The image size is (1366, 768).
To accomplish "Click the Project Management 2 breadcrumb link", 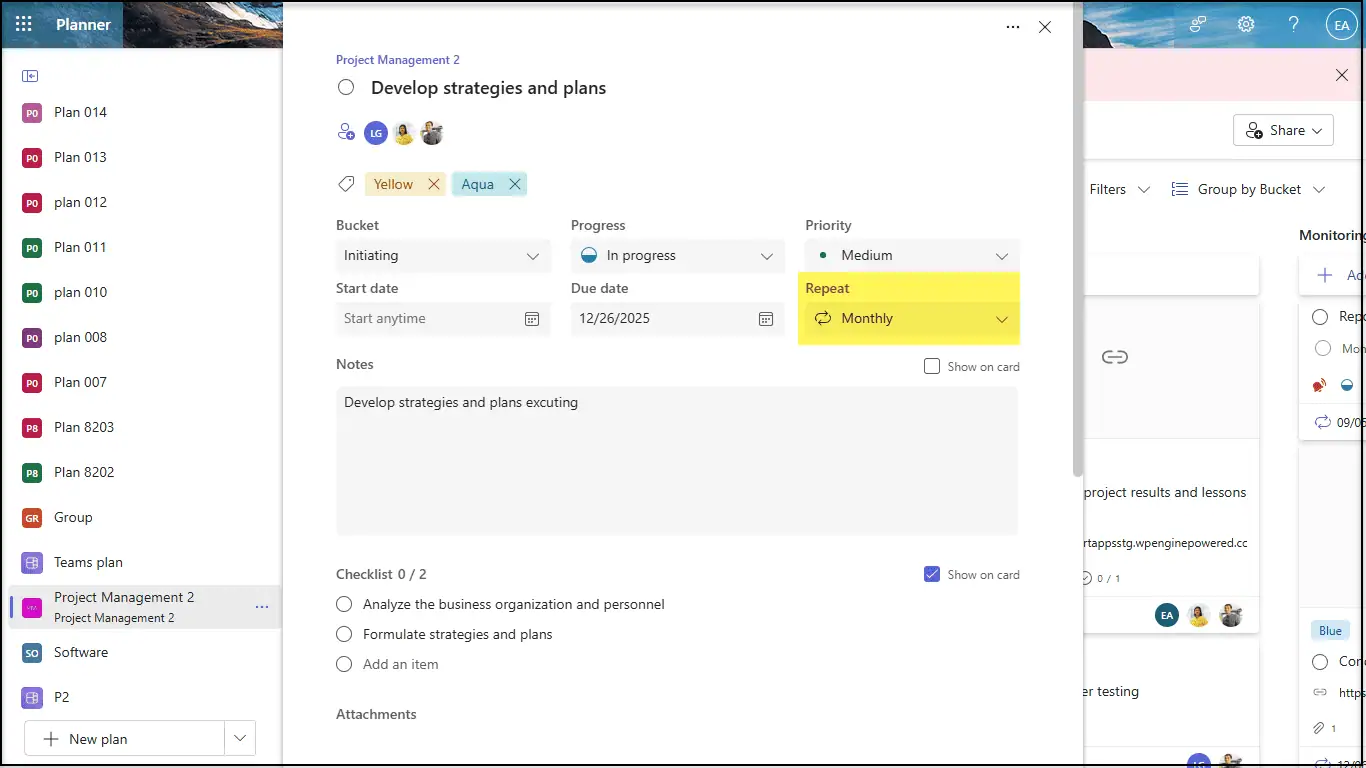I will point(398,60).
